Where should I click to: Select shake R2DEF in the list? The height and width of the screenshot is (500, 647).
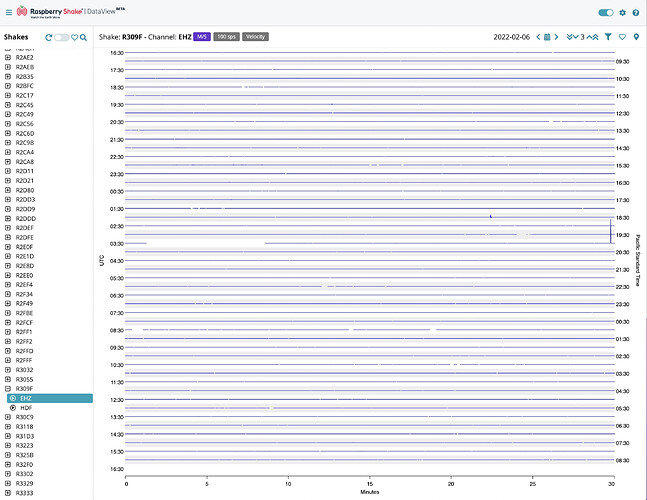pyautogui.click(x=25, y=228)
